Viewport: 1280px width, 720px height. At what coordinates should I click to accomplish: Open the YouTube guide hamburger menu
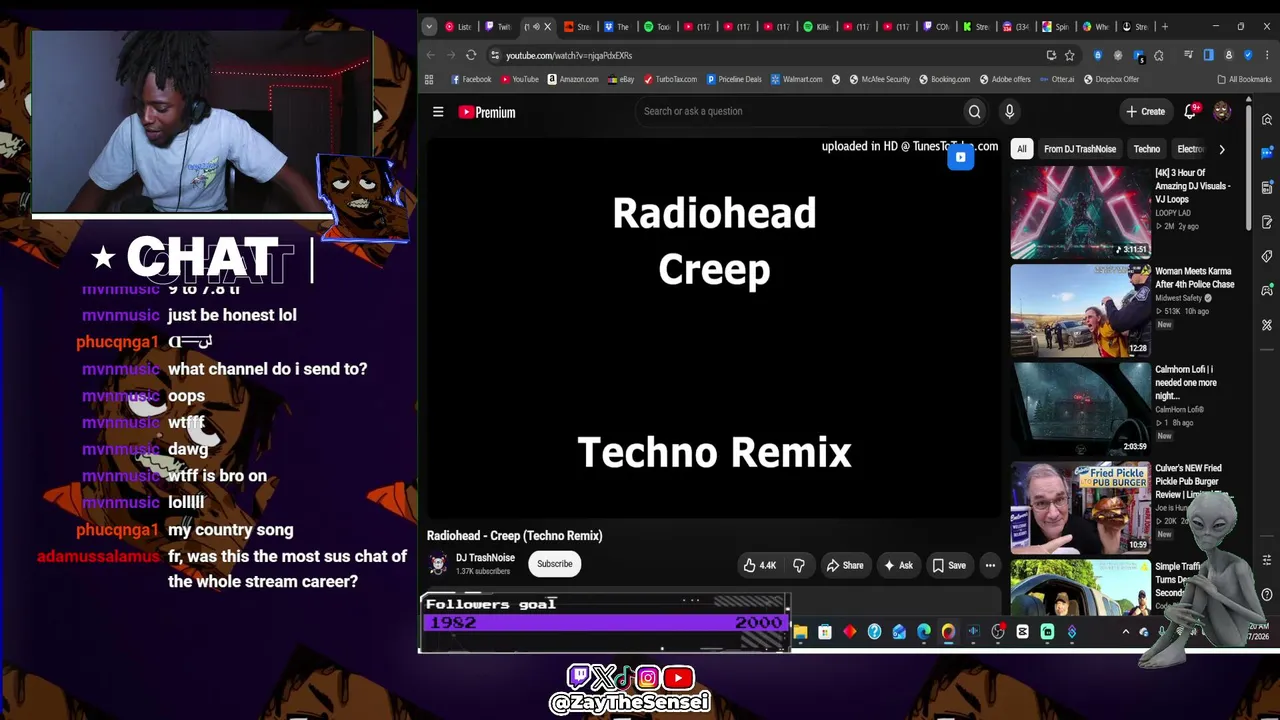point(438,112)
